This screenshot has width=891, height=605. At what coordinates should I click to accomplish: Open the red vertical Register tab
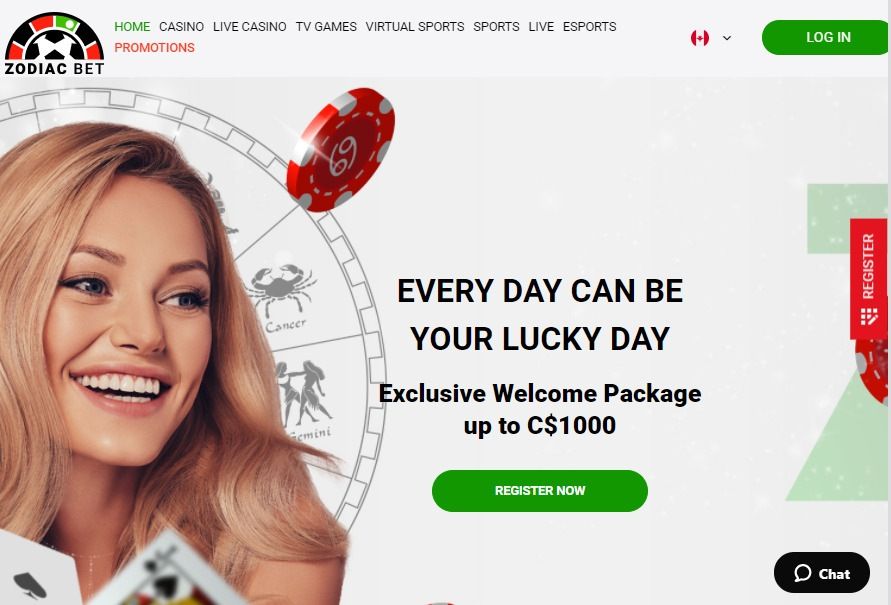pos(868,278)
